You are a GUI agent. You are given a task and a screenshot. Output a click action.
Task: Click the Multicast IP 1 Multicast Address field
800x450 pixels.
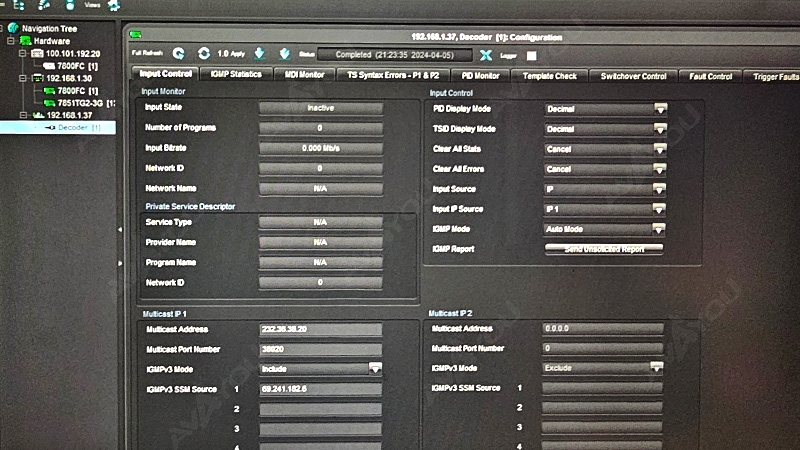point(320,329)
